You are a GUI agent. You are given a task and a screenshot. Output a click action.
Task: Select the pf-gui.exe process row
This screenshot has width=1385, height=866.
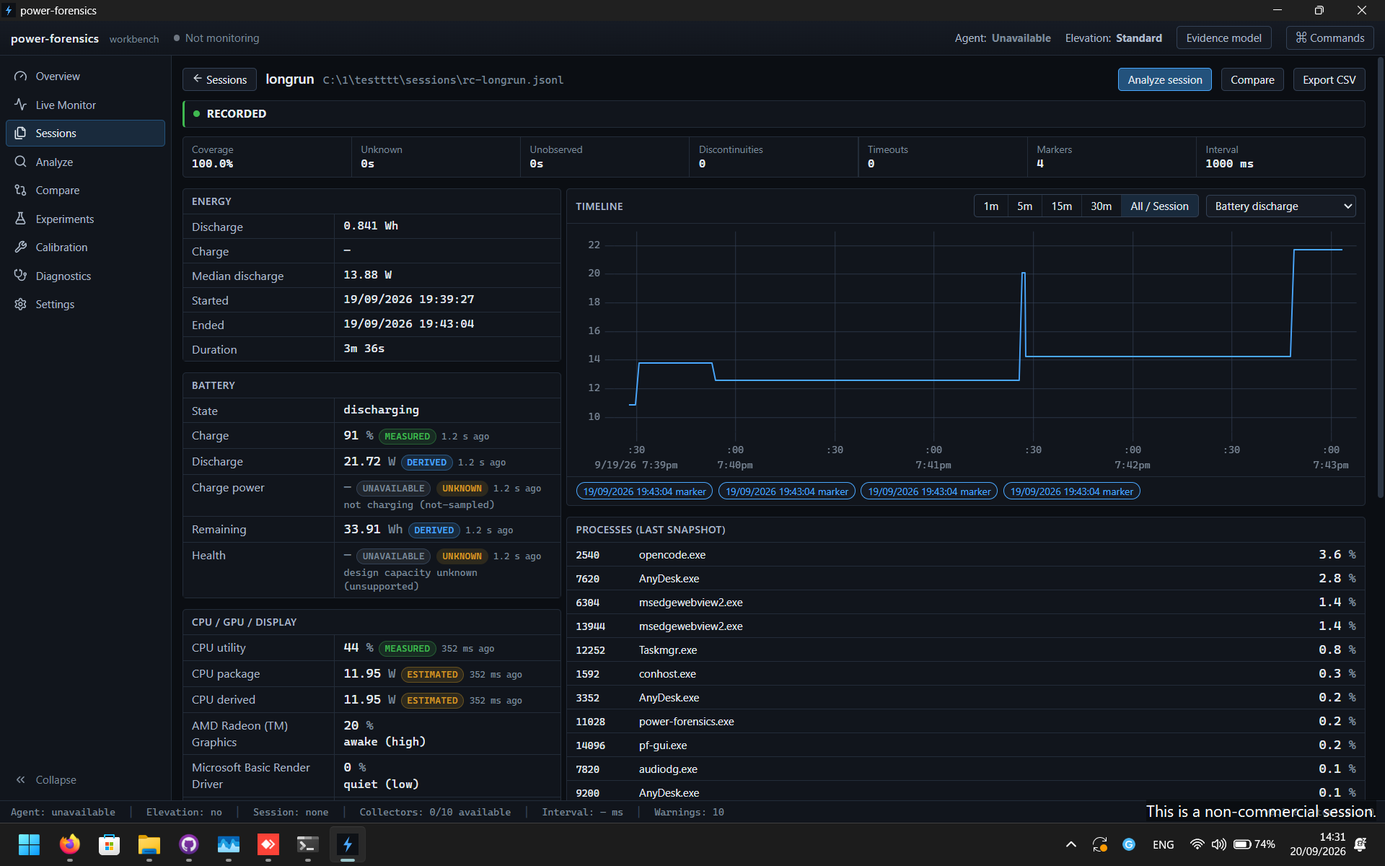point(965,745)
